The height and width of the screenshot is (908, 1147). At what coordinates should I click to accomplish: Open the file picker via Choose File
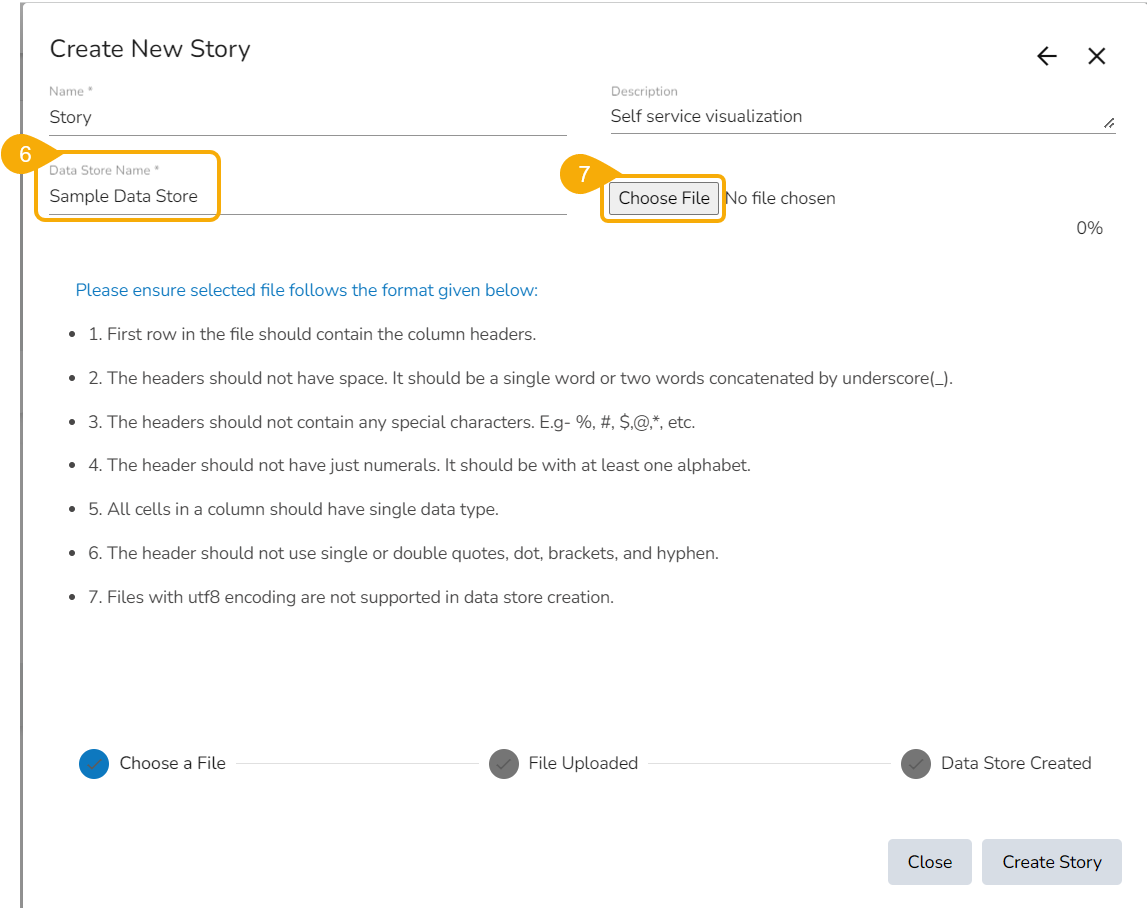tap(663, 198)
